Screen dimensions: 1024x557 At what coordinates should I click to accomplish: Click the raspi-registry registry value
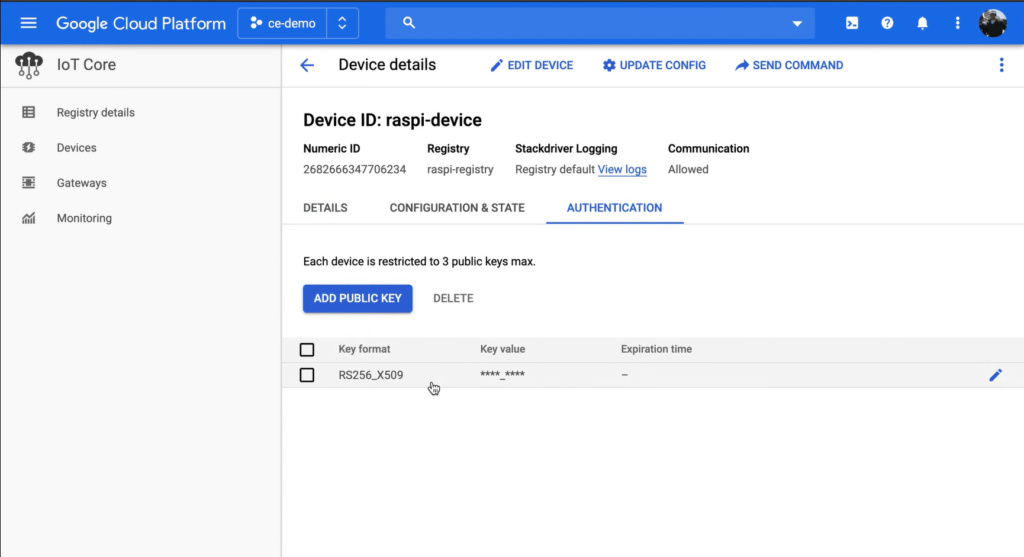click(x=460, y=169)
